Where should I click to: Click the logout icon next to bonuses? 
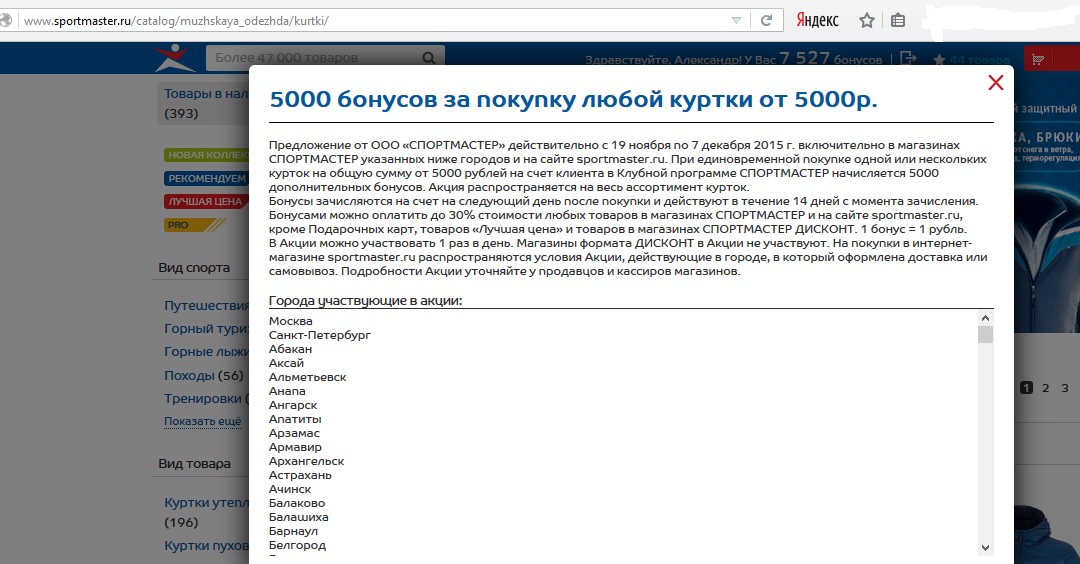coord(908,59)
